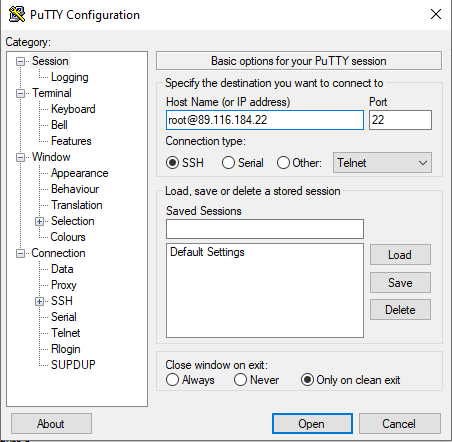Click the Host Name input field
This screenshot has width=452, height=442.
click(x=265, y=120)
